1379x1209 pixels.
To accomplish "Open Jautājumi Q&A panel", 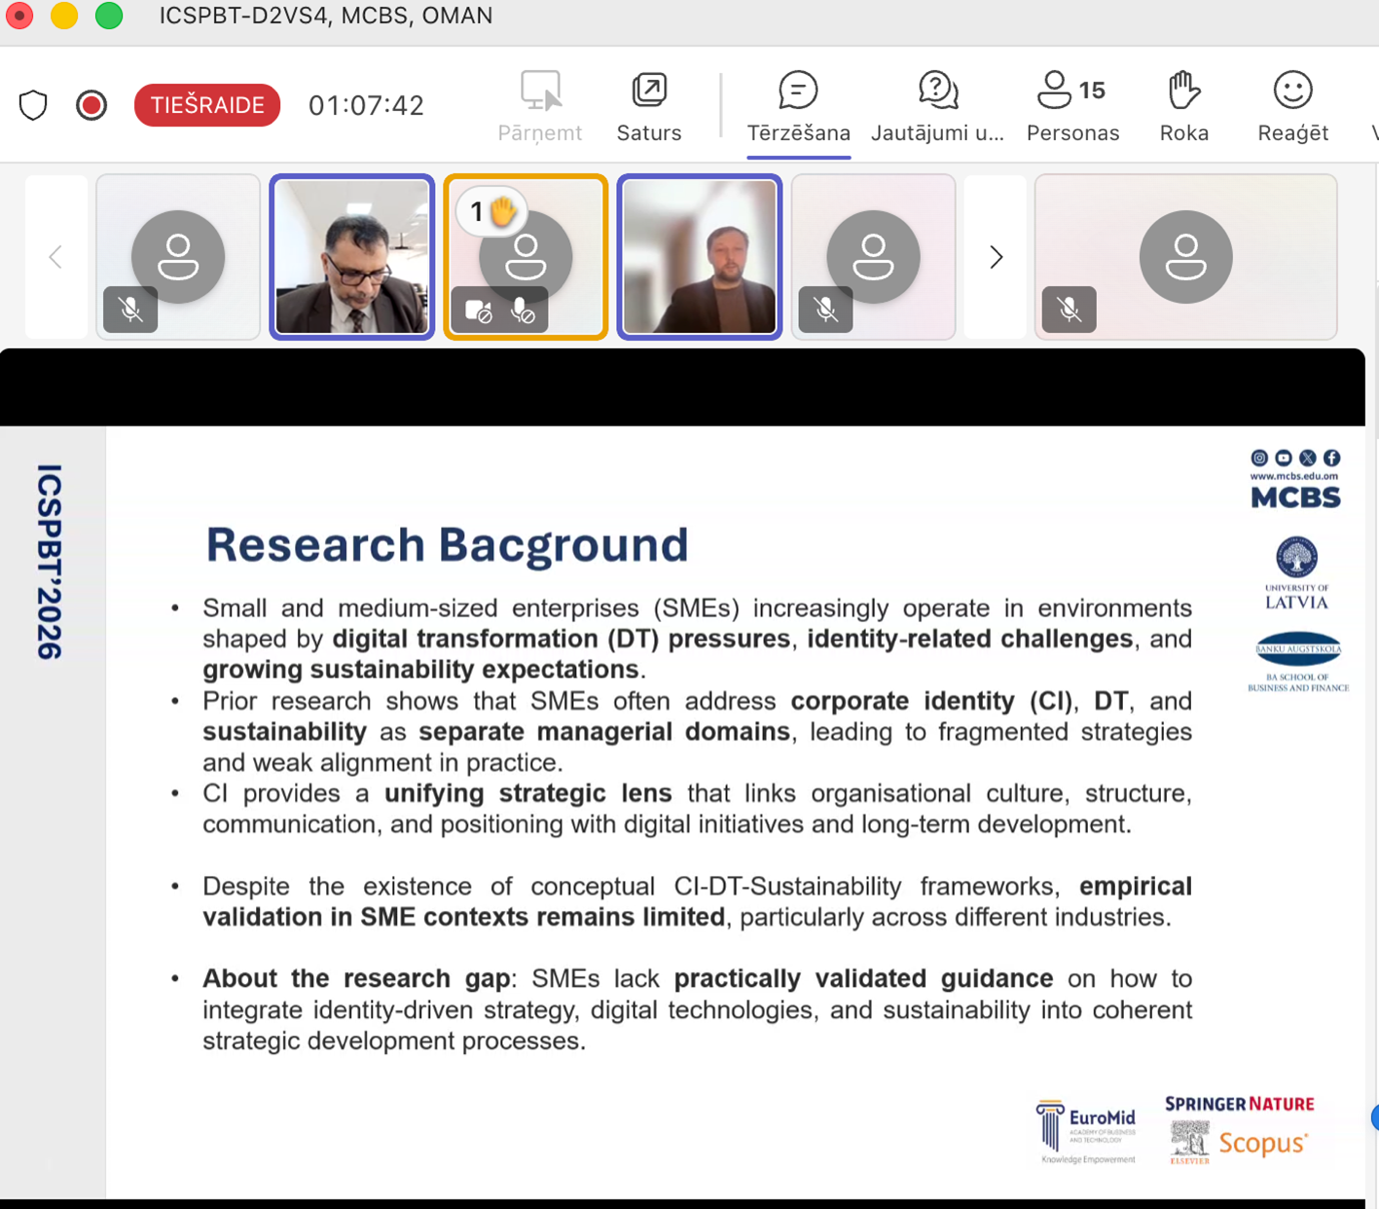I will [x=937, y=106].
